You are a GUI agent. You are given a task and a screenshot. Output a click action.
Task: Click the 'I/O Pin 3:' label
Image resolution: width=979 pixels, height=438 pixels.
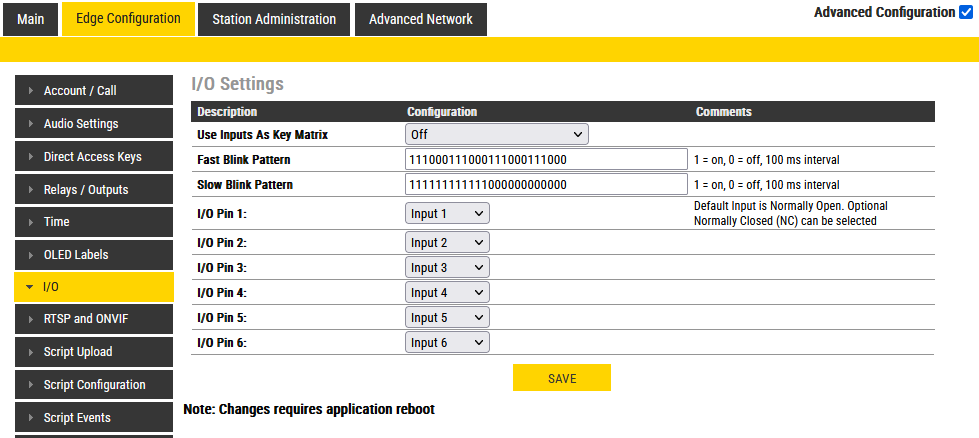222,268
